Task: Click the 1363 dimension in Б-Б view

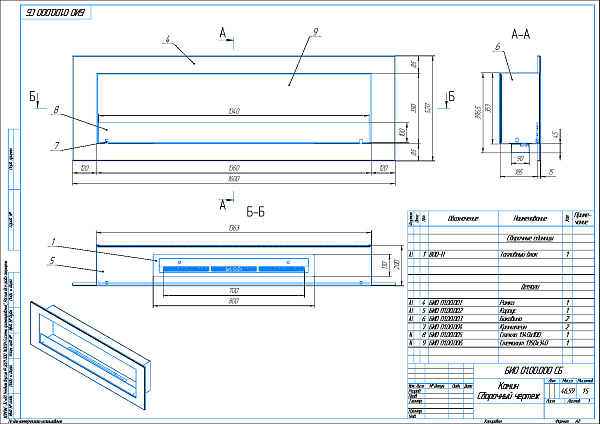Action: (233, 230)
